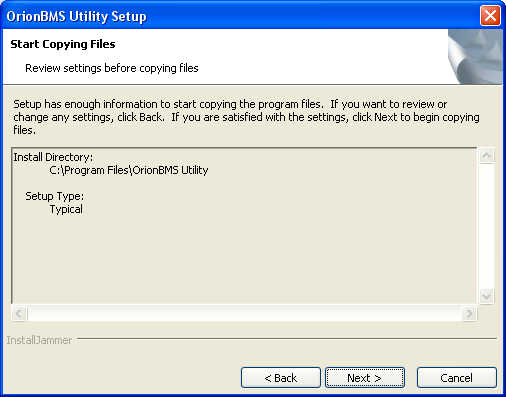The height and width of the screenshot is (397, 506).
Task: Click the Install Directory label in summary
Action: 53,157
